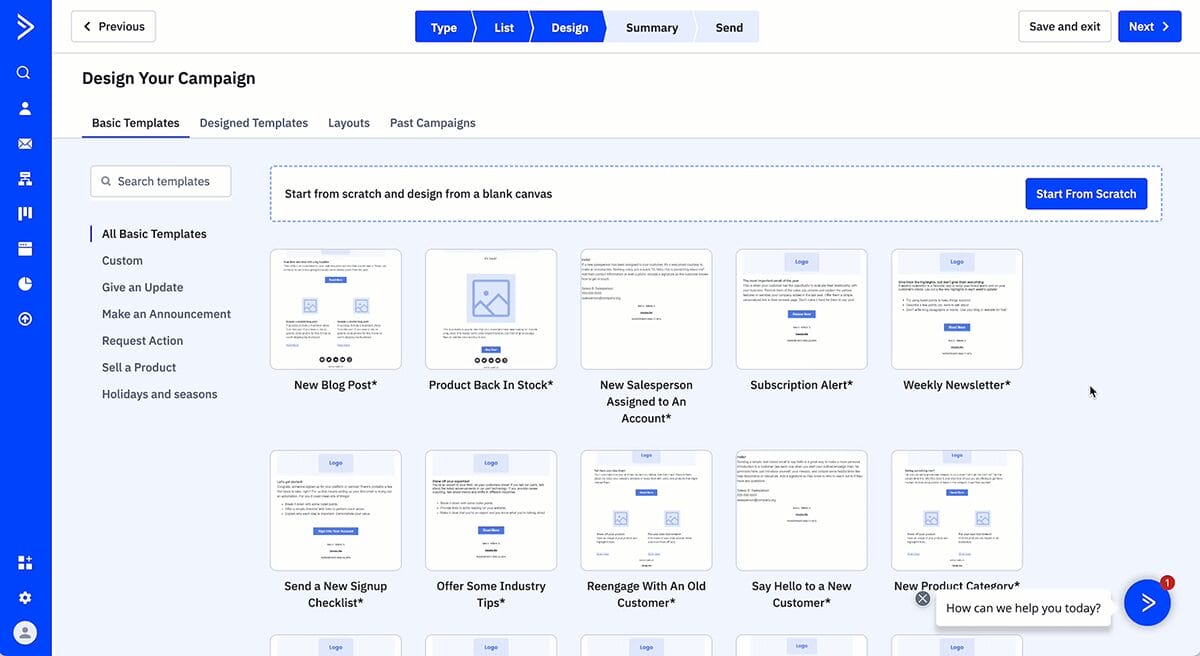1200x656 pixels.
Task: Open the Settings gear icon
Action: [25, 597]
